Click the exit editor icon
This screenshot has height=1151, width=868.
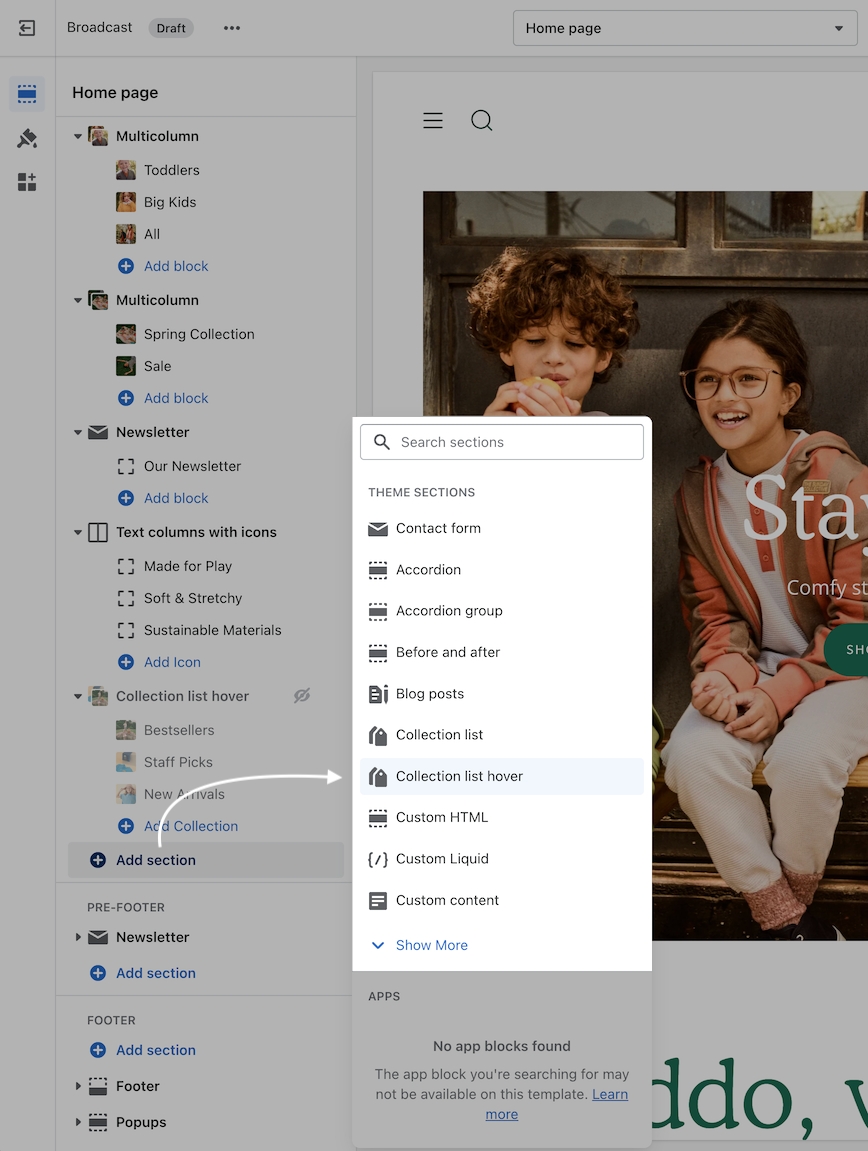[x=27, y=28]
